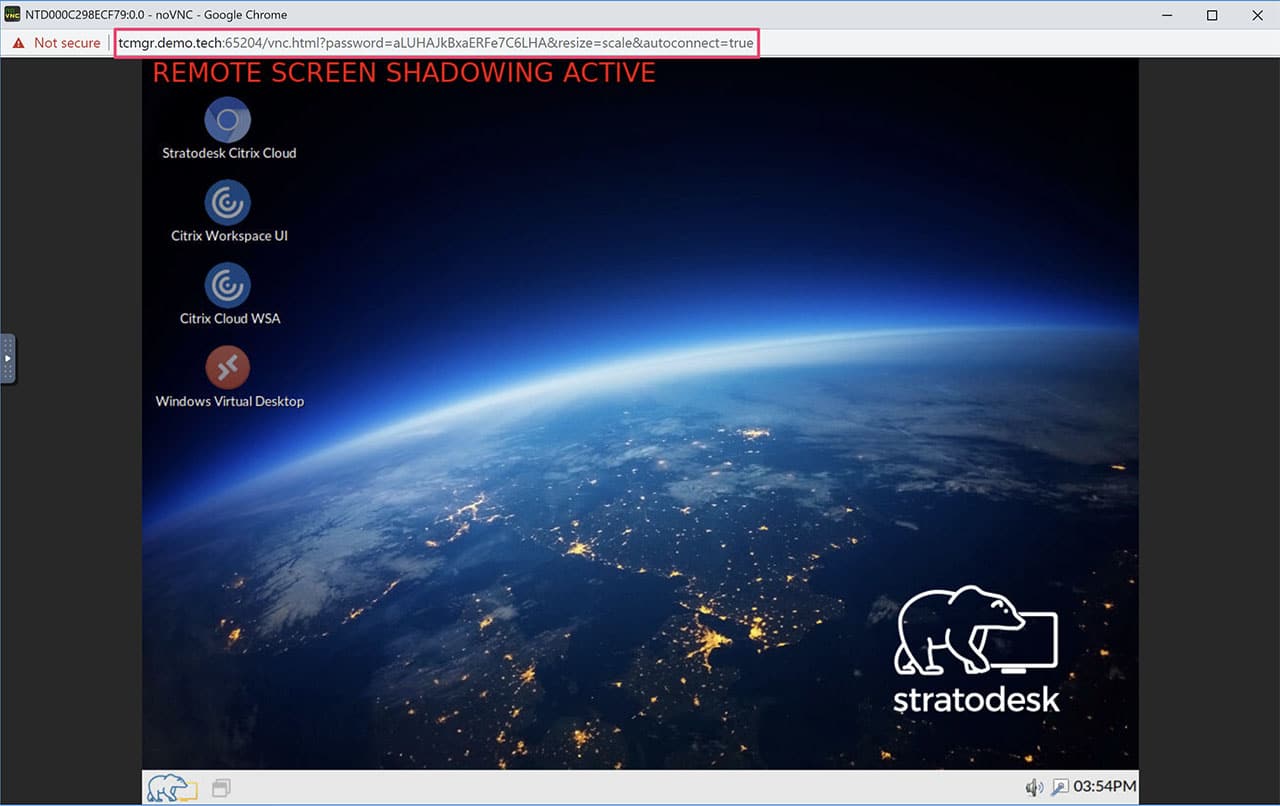The width and height of the screenshot is (1280, 806).
Task: Minimize the Chrome noVNC window
Action: click(1166, 15)
